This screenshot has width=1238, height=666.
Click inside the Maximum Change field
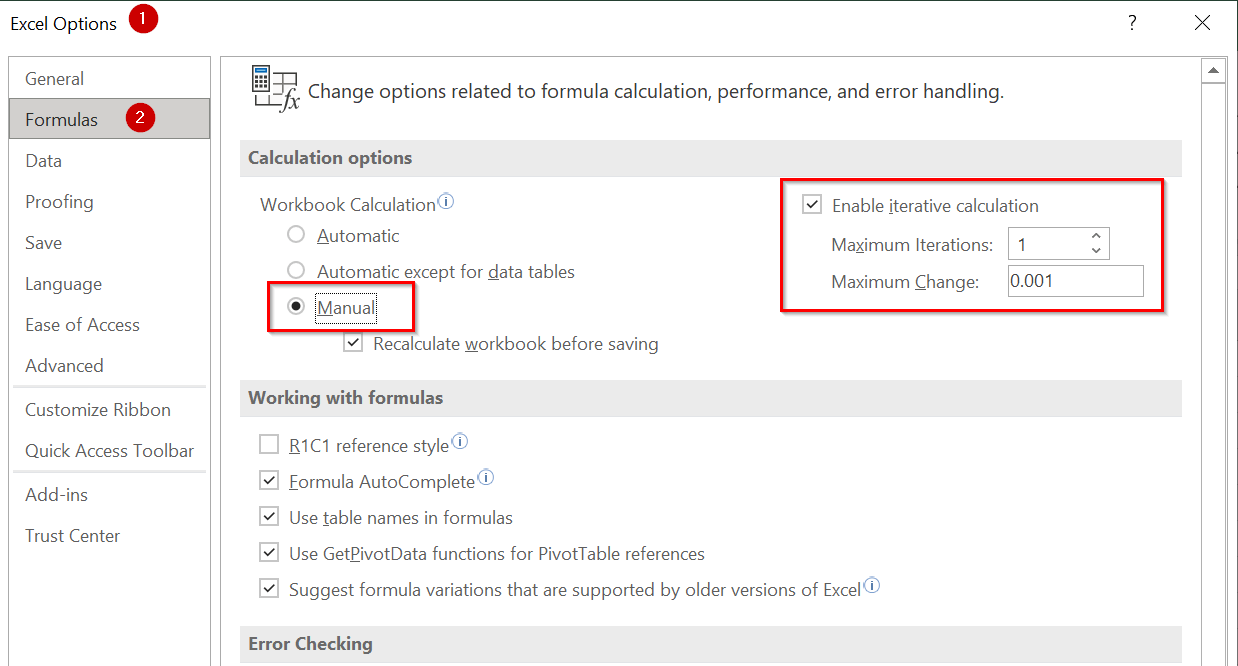pyautogui.click(x=1075, y=281)
